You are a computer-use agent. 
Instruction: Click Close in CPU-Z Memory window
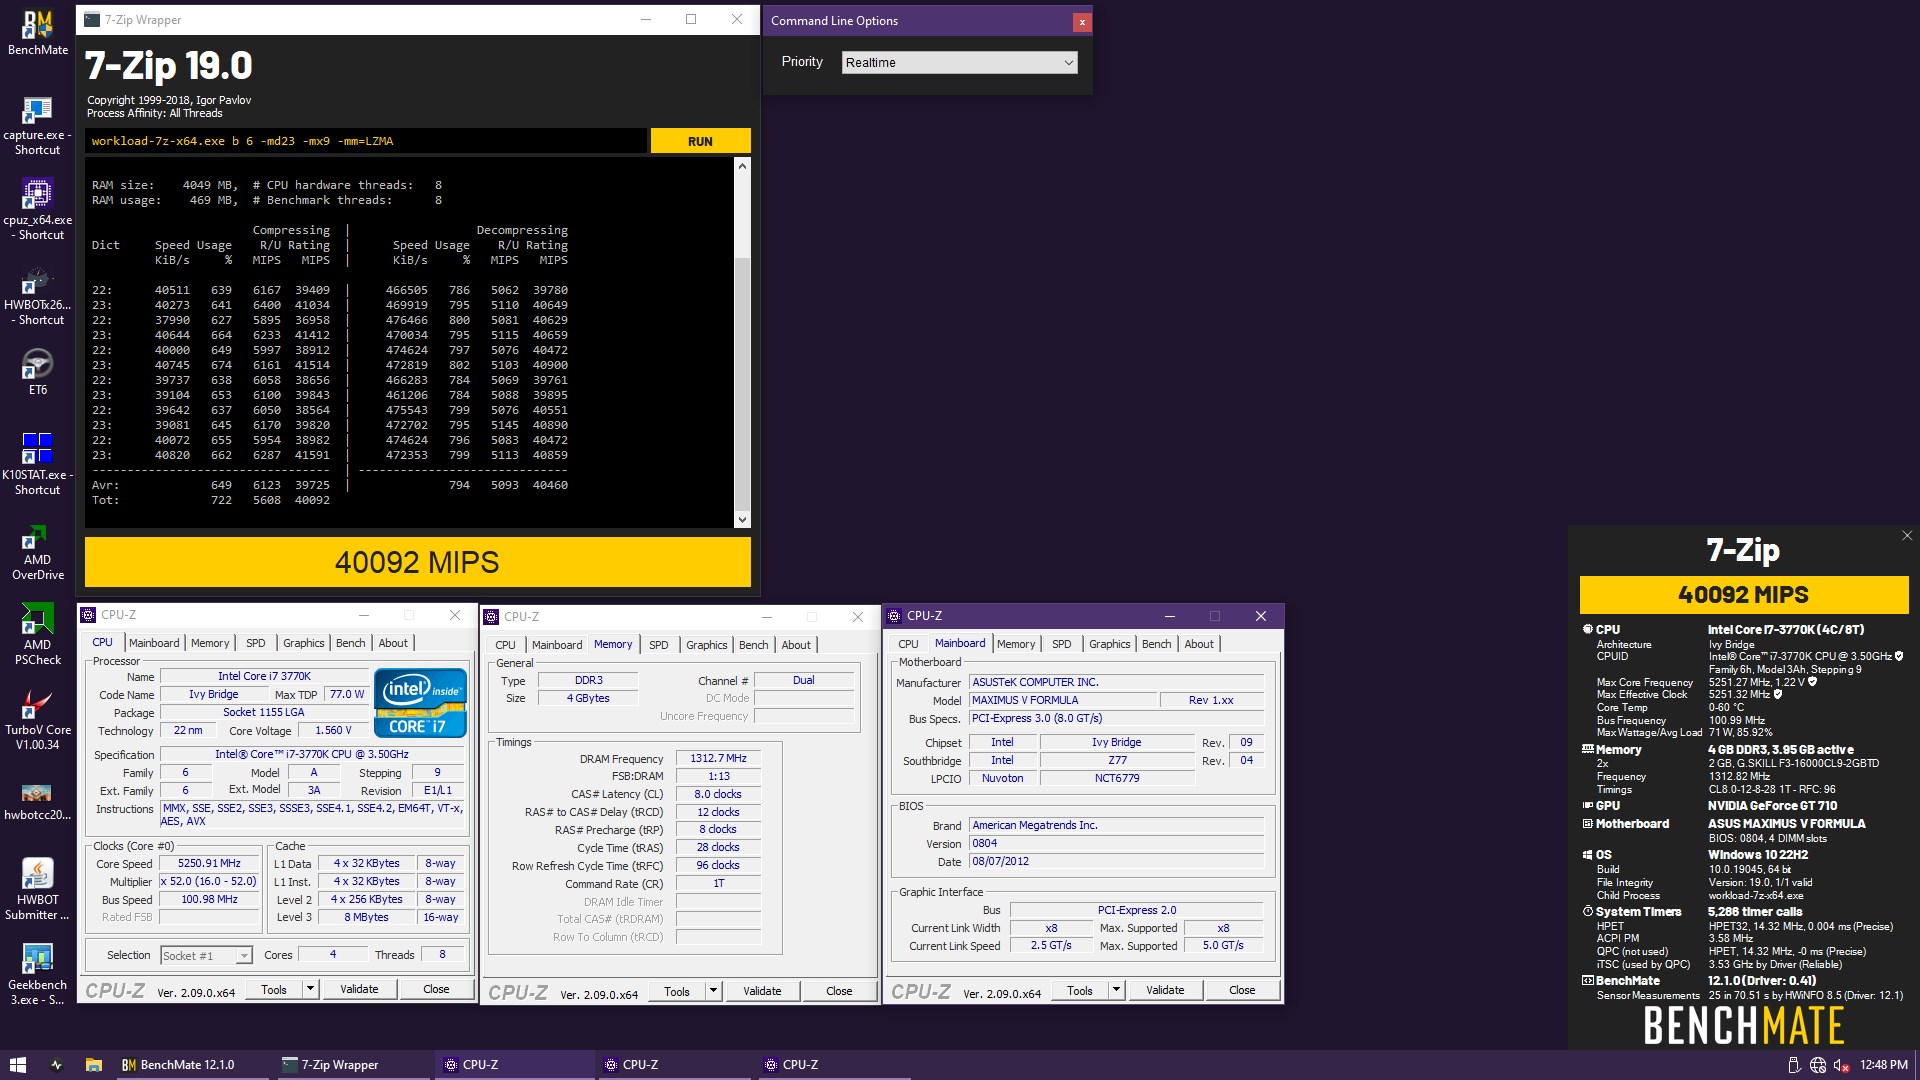click(x=839, y=992)
